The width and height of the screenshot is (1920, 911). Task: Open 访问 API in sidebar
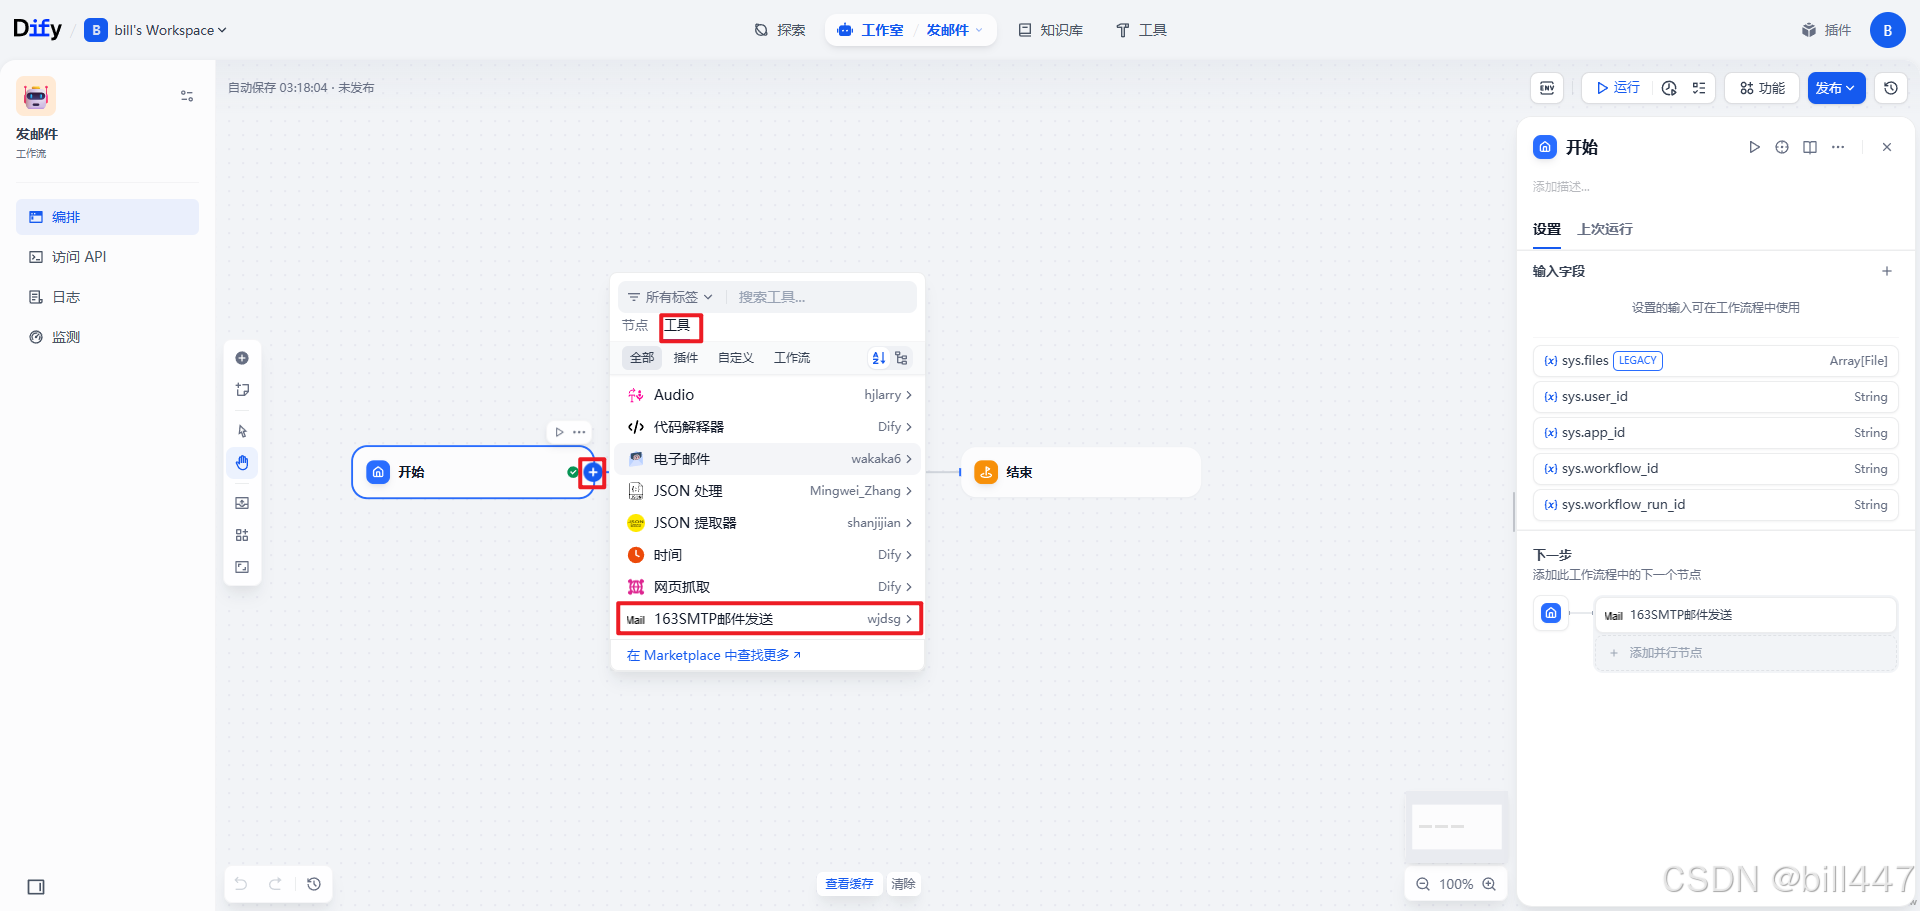107,257
